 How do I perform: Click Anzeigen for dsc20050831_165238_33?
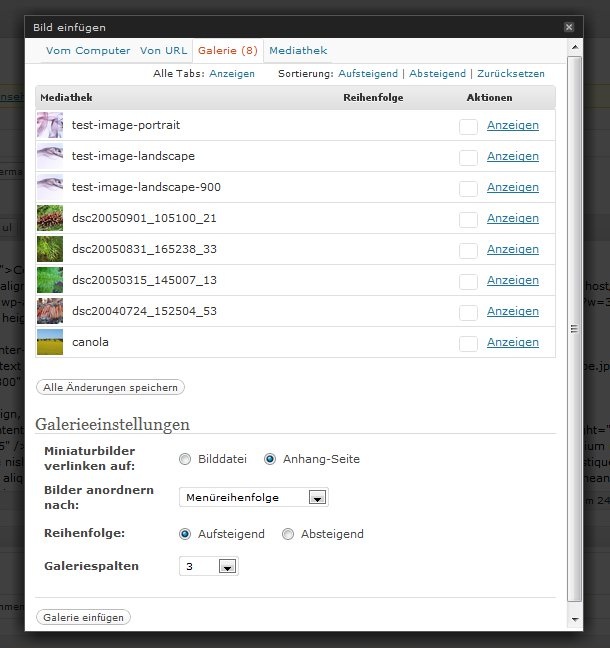point(512,249)
